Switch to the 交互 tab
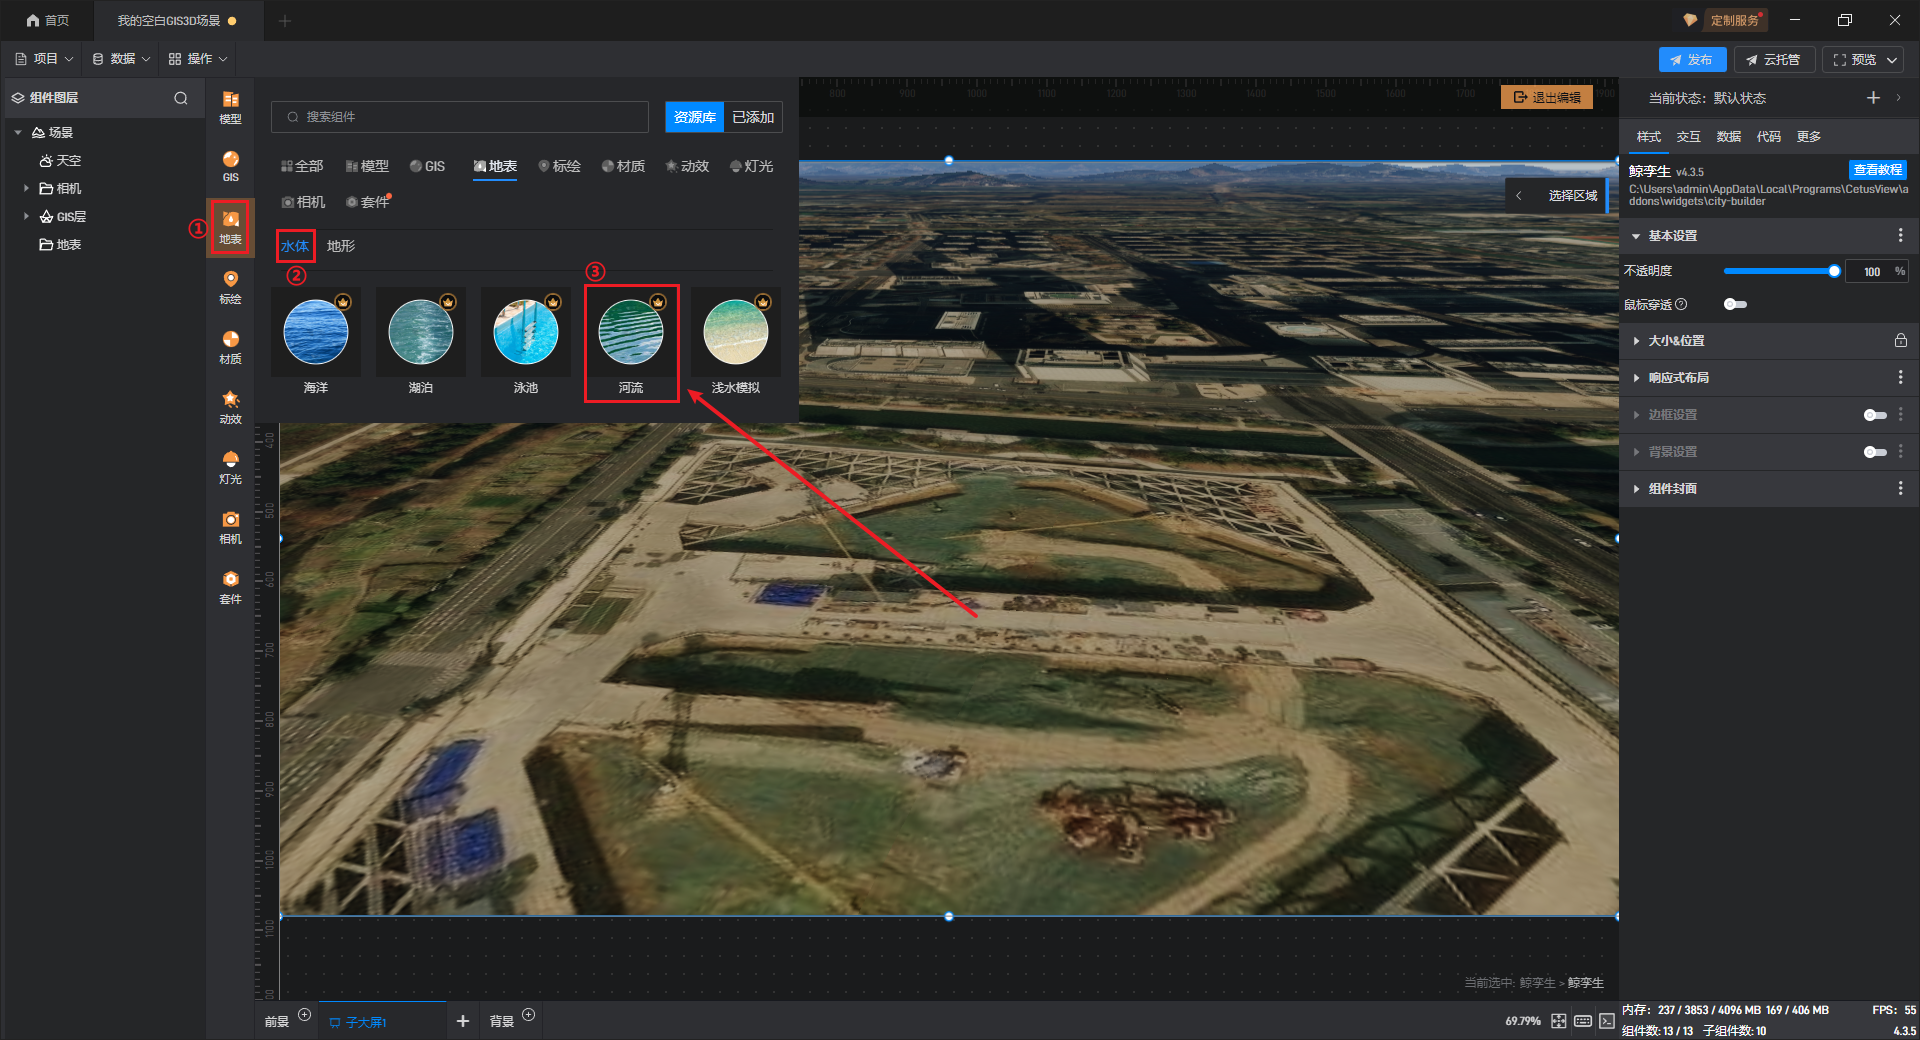Viewport: 1920px width, 1040px height. [1688, 137]
